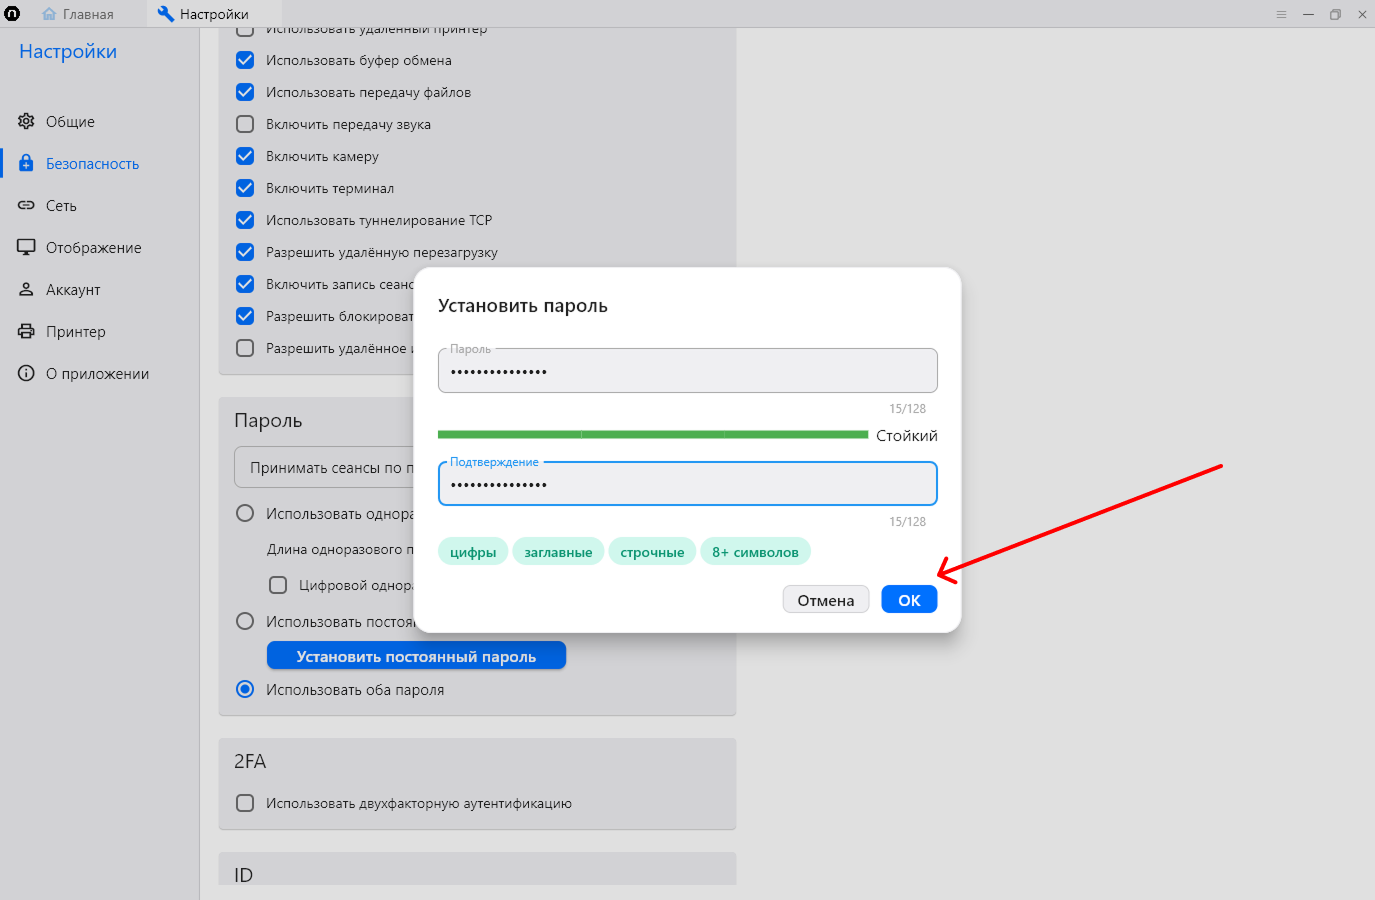
Task: Enable the Включить передачу звука checkbox
Action: coord(245,124)
